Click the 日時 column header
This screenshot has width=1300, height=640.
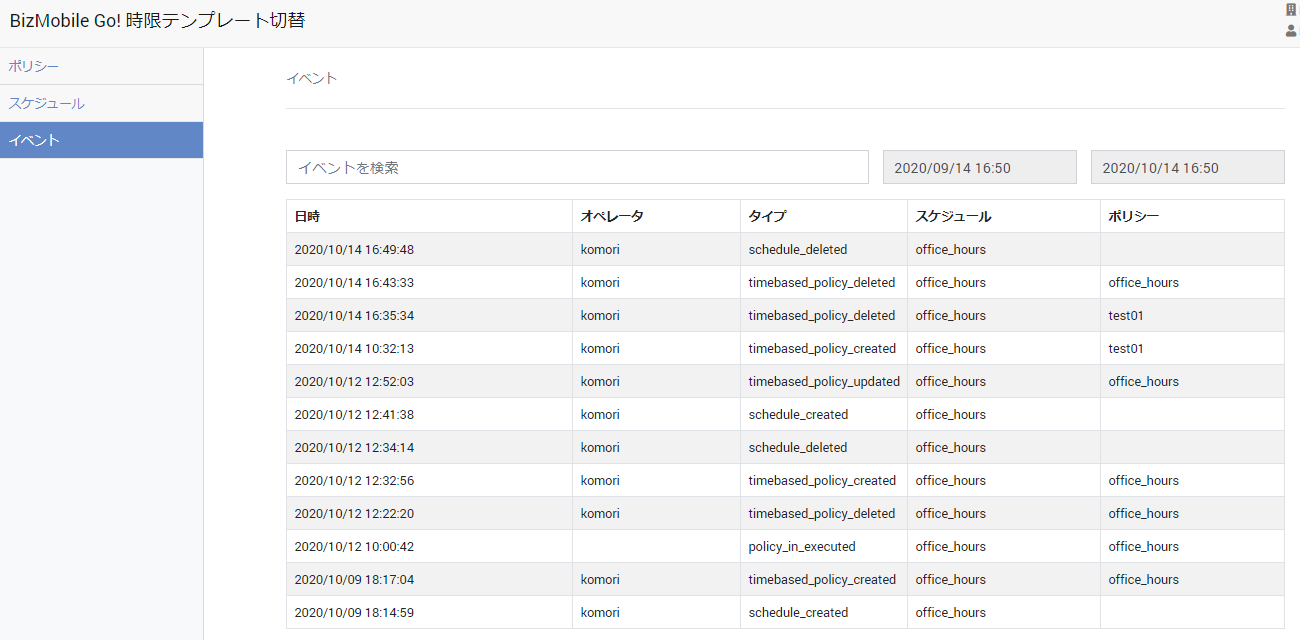[308, 216]
